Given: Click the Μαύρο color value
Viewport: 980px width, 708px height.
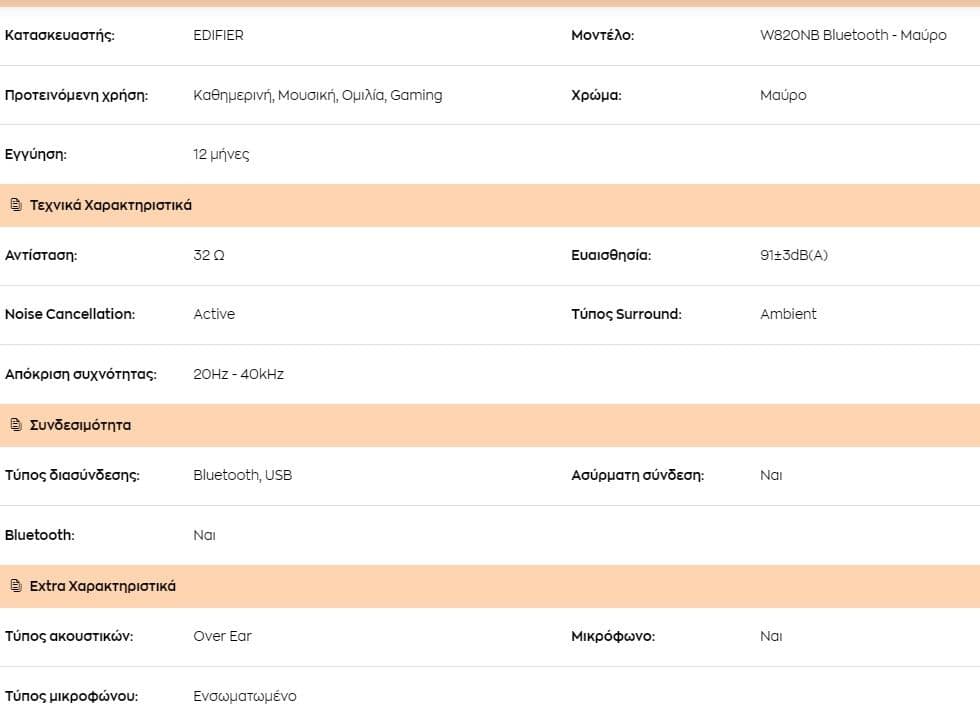Looking at the screenshot, I should 783,95.
